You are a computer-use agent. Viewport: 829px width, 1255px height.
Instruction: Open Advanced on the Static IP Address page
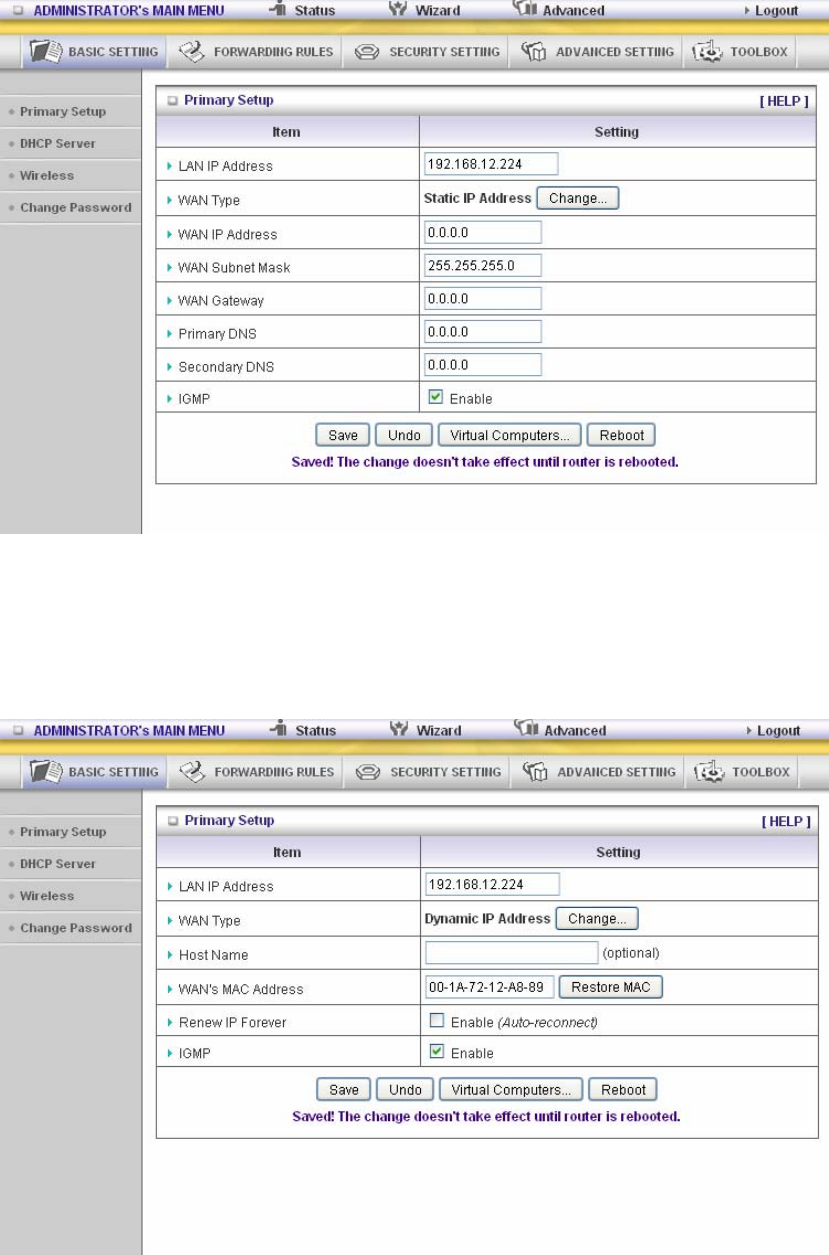[x=559, y=11]
